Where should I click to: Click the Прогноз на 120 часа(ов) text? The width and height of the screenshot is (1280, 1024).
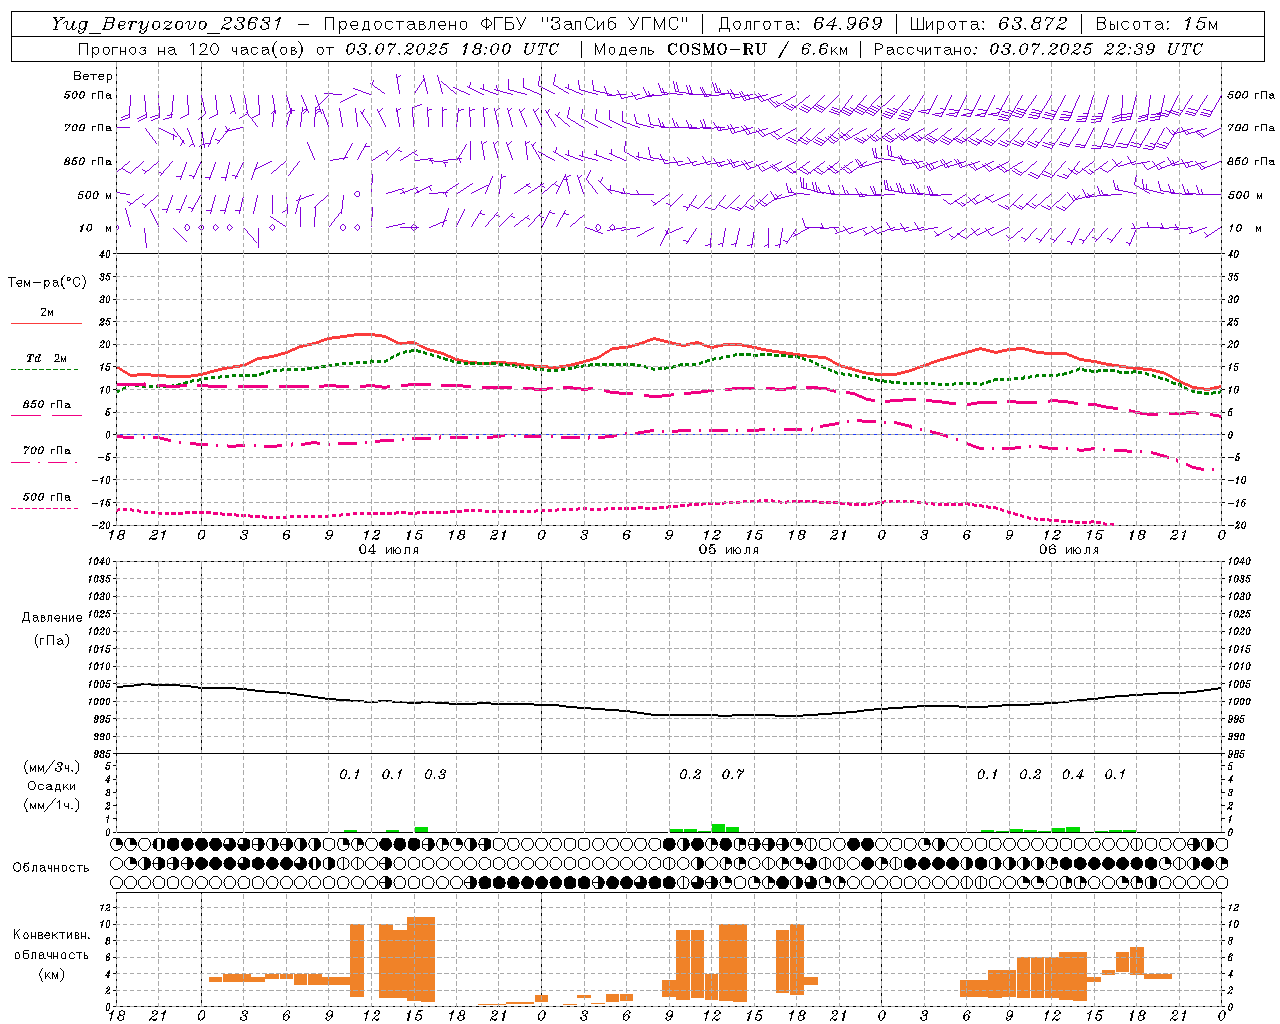click(x=192, y=49)
